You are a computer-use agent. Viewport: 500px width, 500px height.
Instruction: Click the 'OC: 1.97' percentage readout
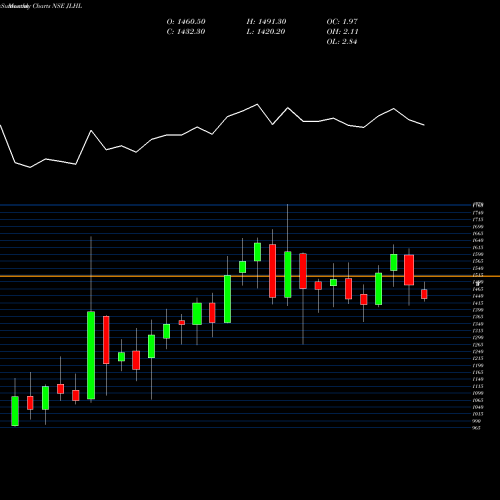pyautogui.click(x=342, y=22)
